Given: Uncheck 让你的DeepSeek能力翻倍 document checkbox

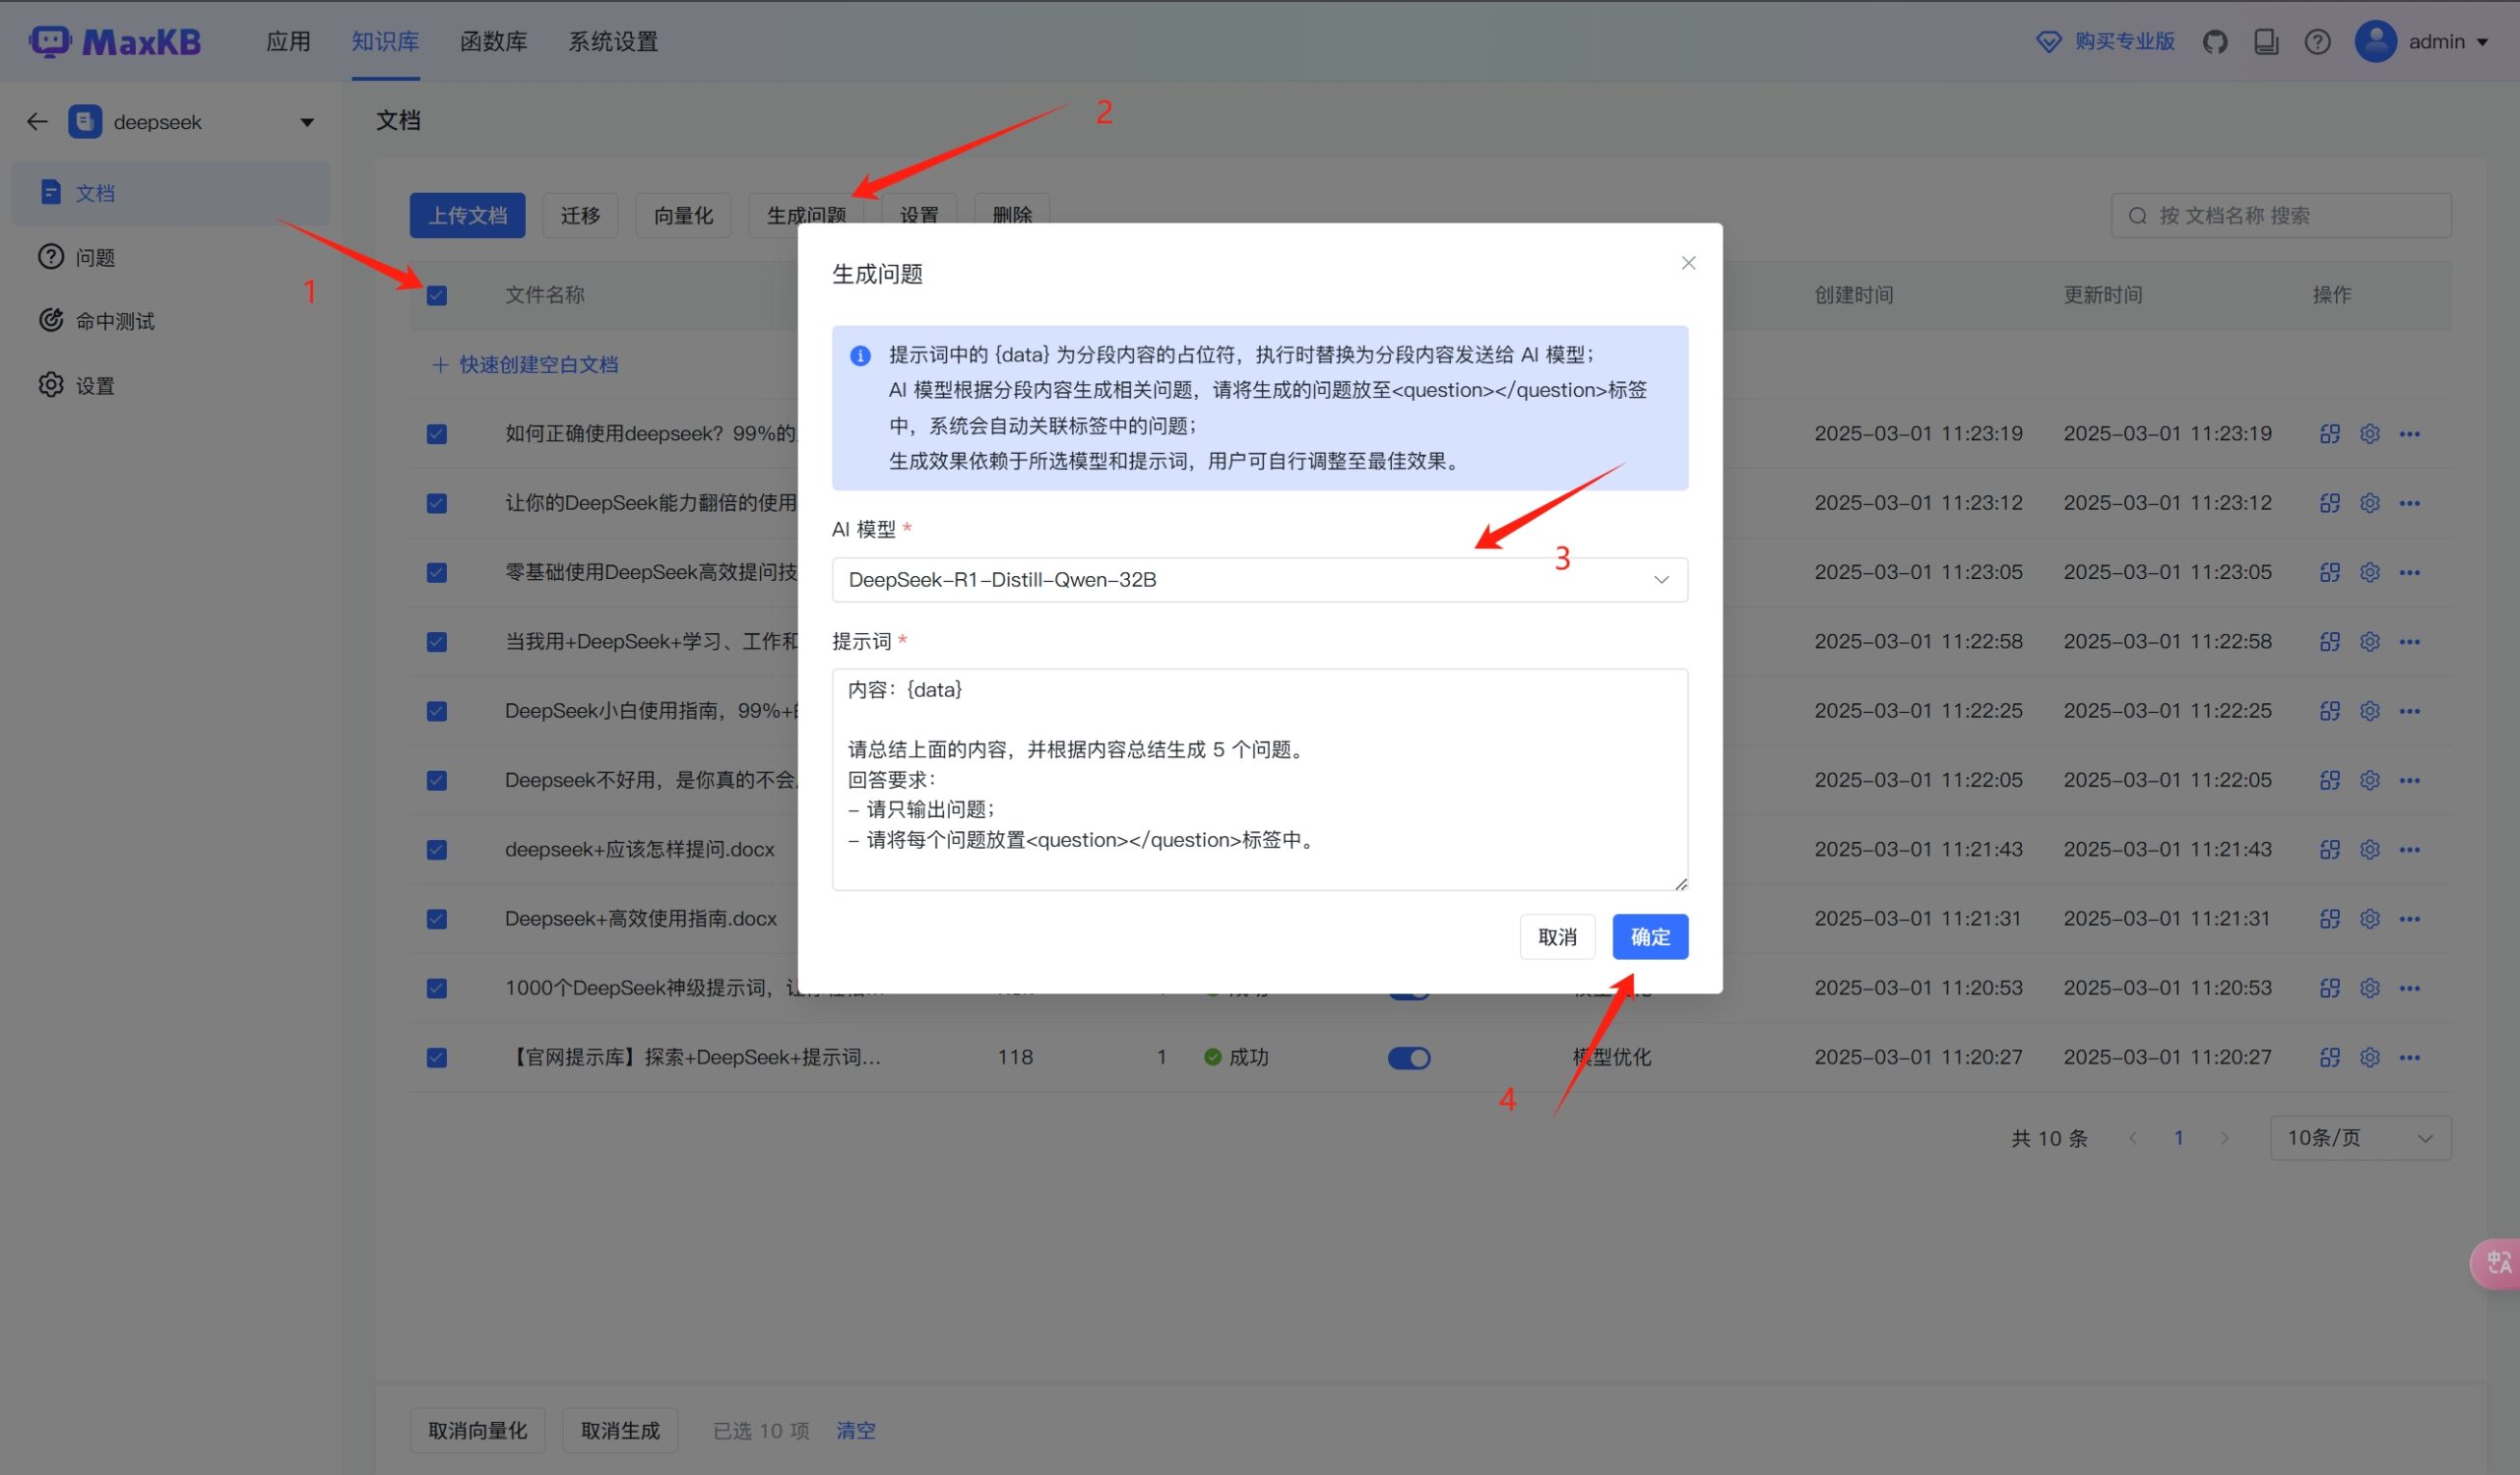Looking at the screenshot, I should (x=437, y=503).
